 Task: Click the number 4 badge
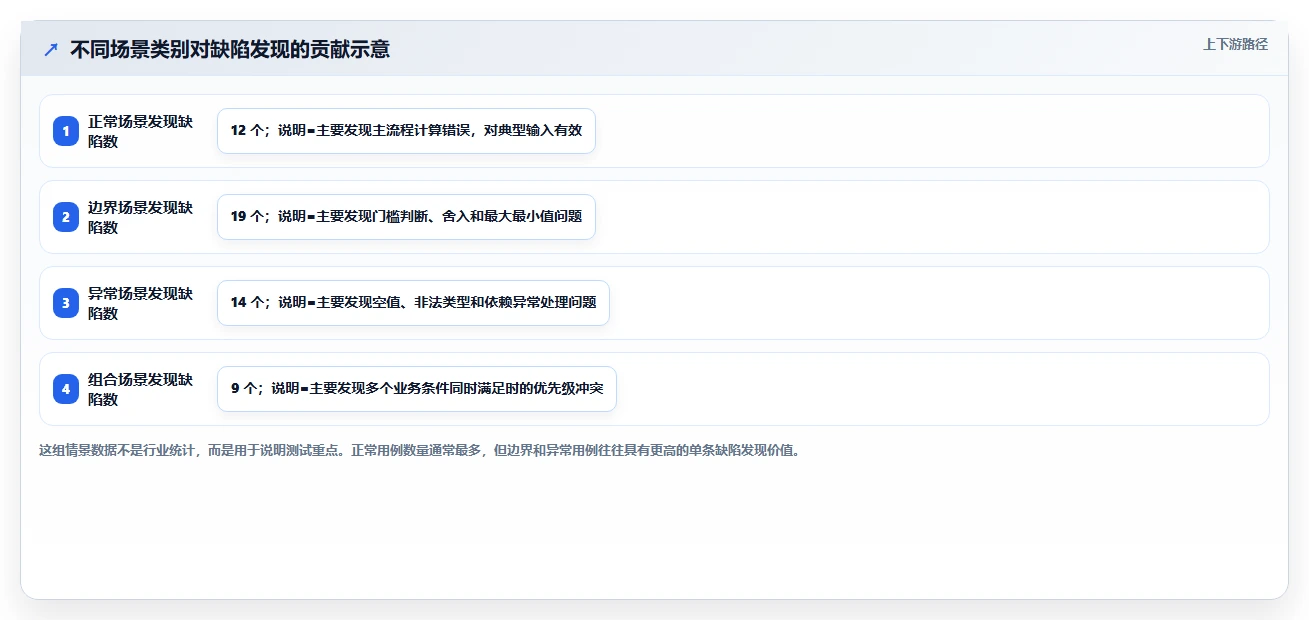click(66, 389)
